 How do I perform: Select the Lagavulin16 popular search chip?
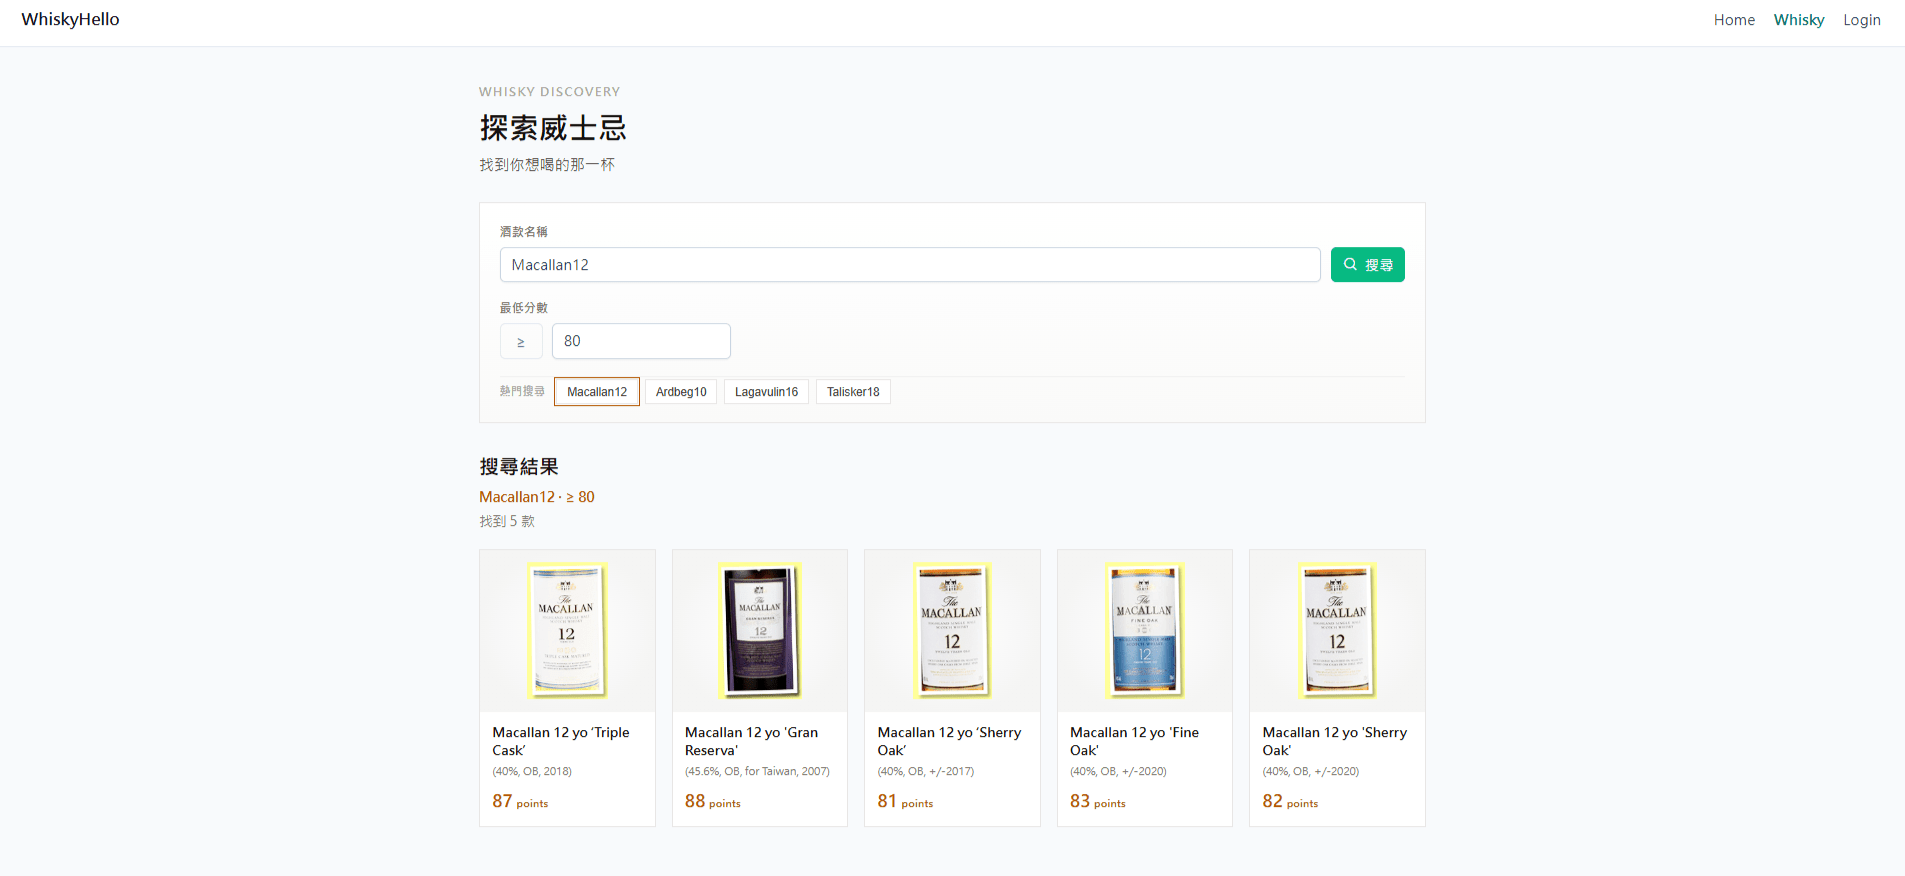click(766, 392)
